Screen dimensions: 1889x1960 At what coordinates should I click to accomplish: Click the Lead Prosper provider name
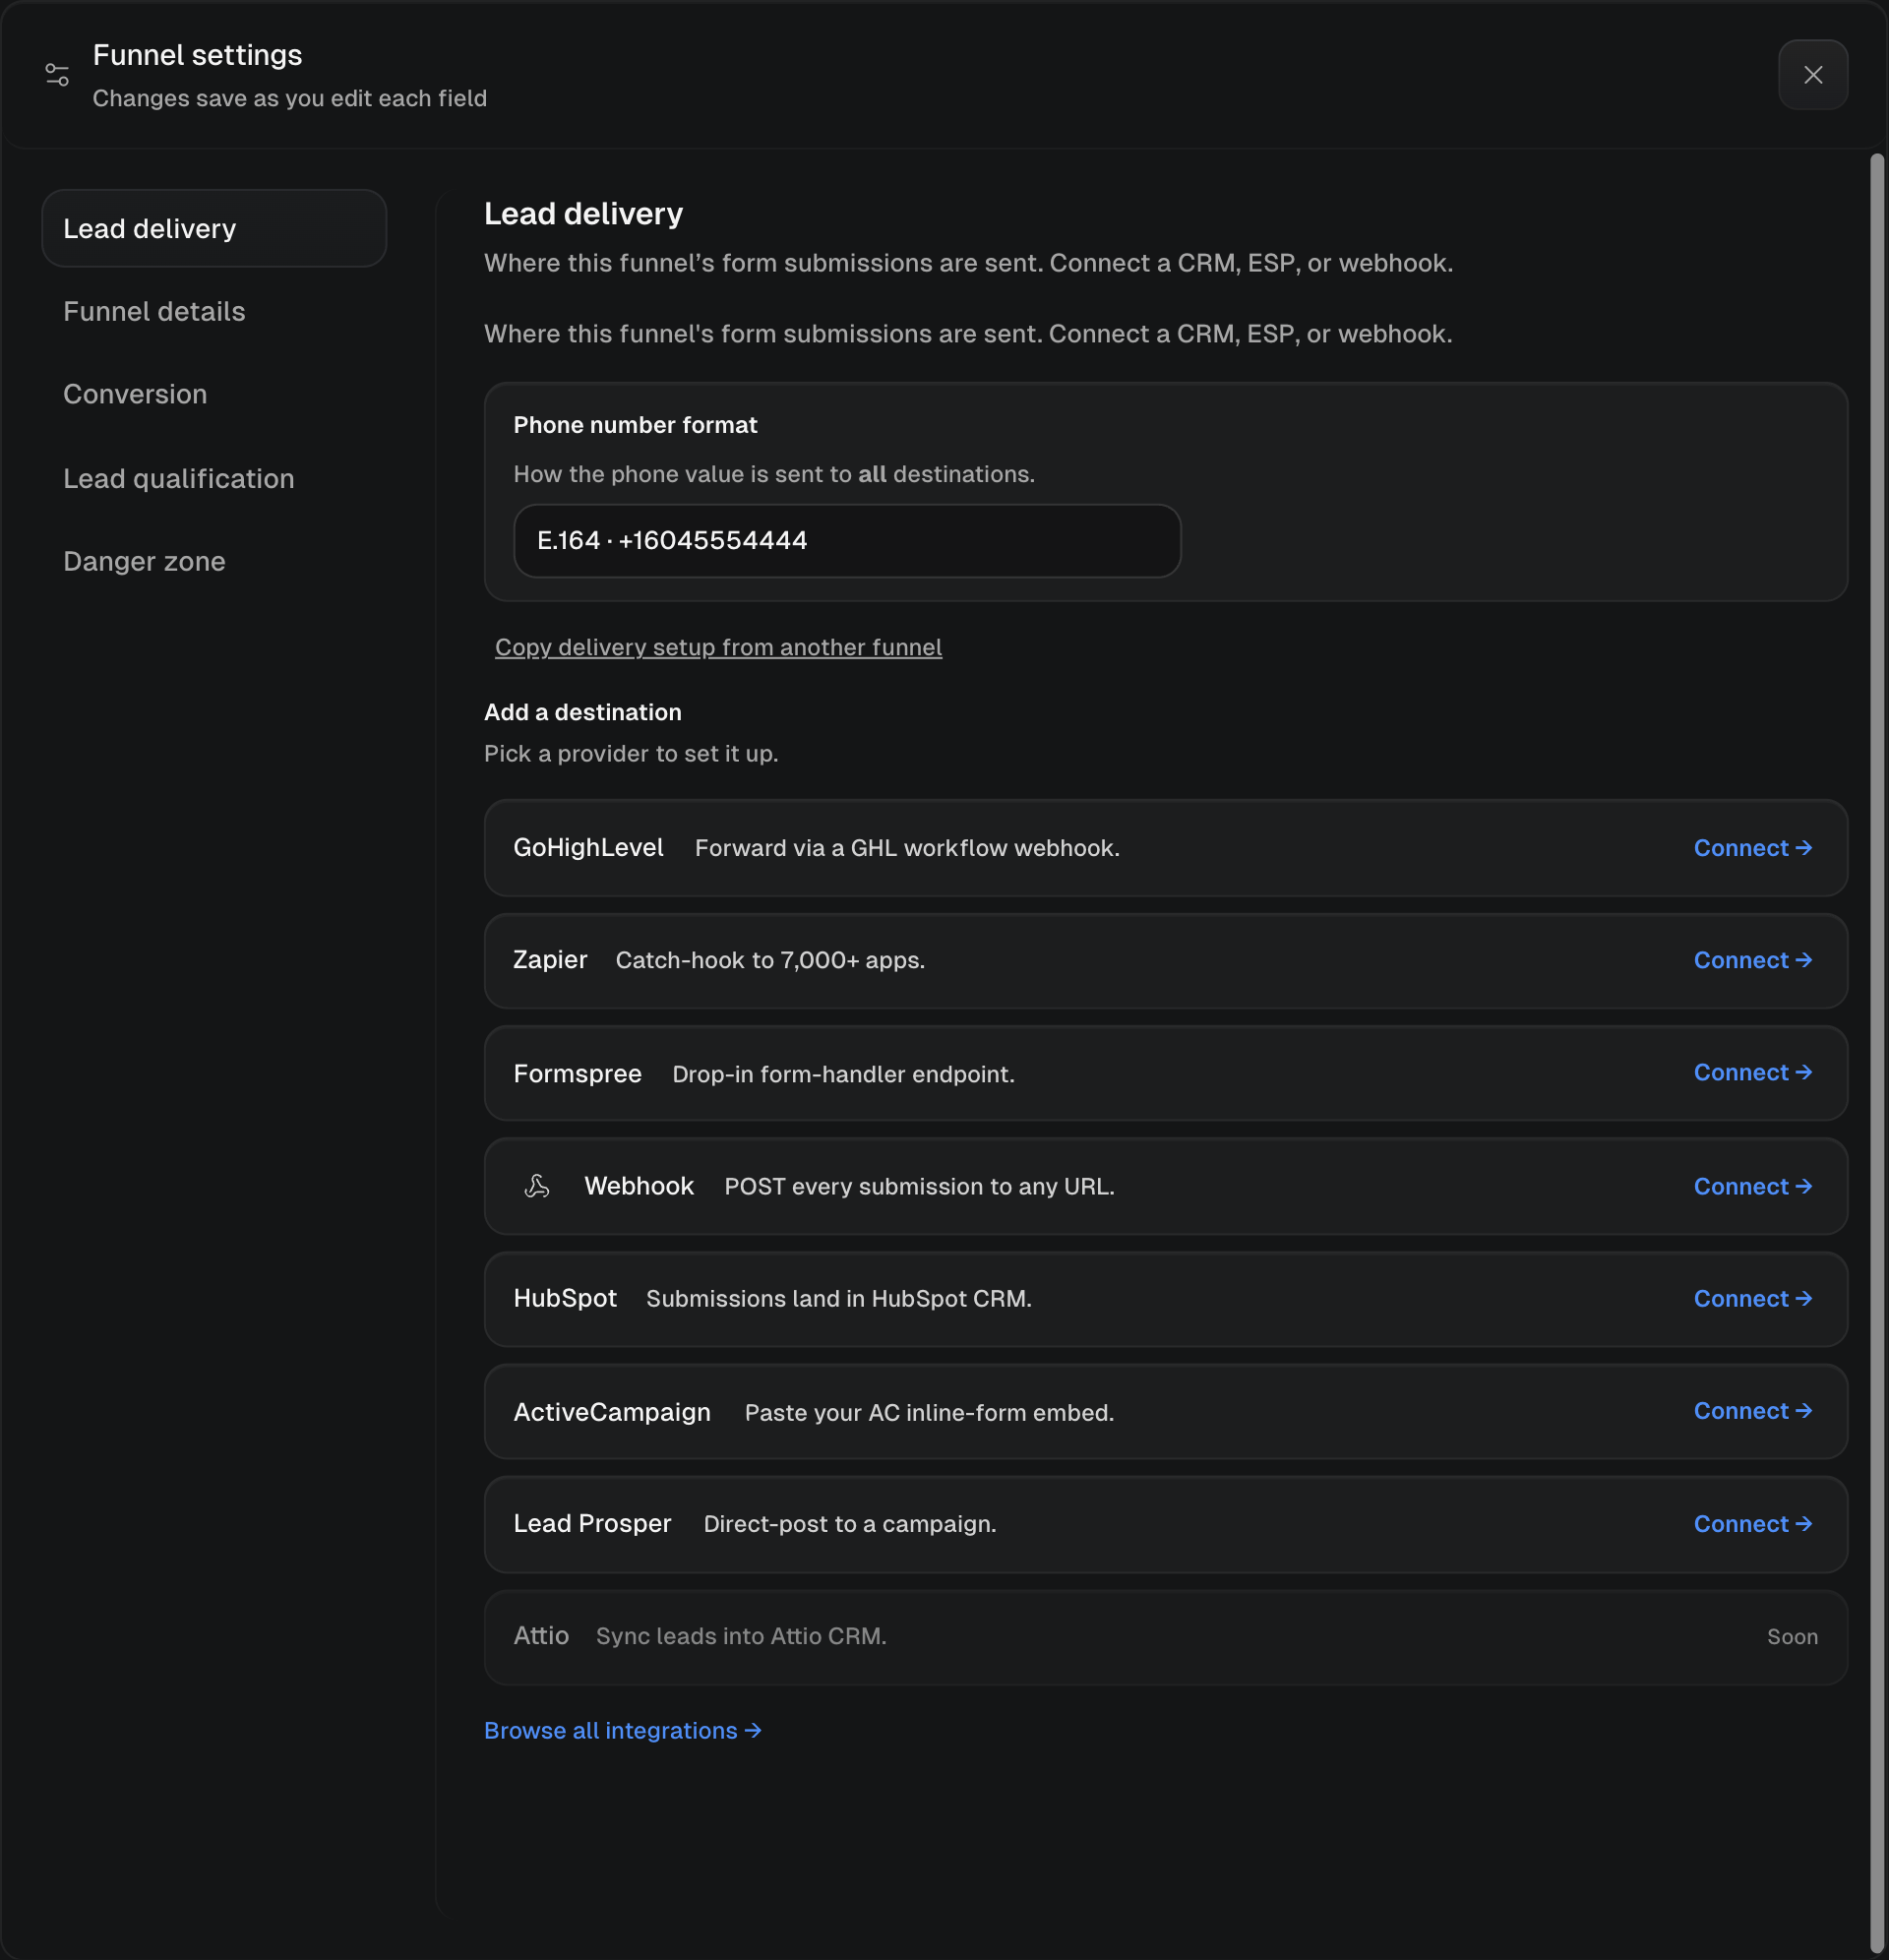592,1524
